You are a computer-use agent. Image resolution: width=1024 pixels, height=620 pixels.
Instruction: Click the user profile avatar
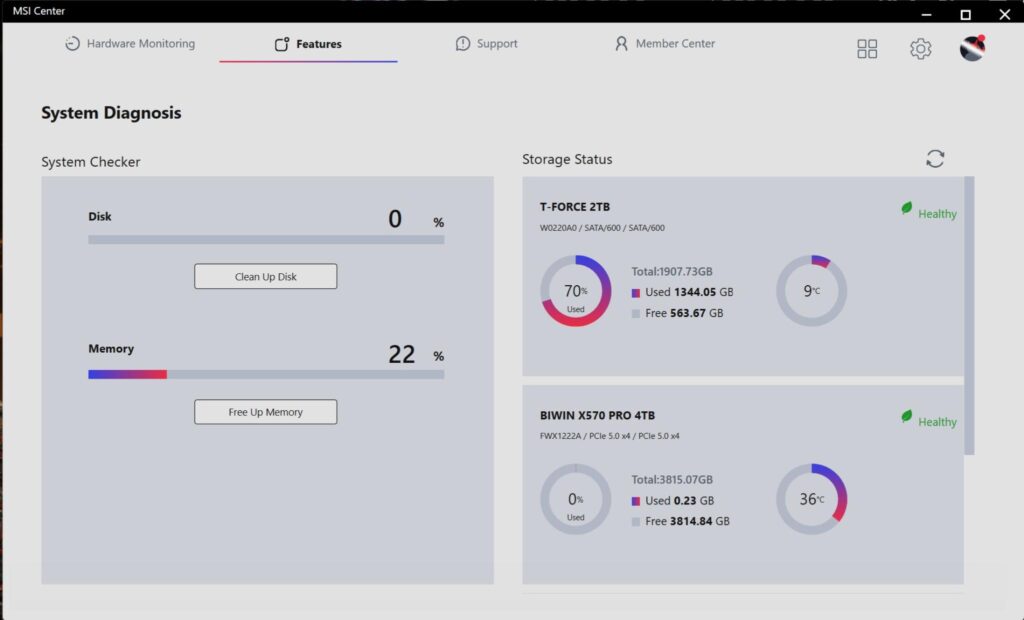coord(972,48)
